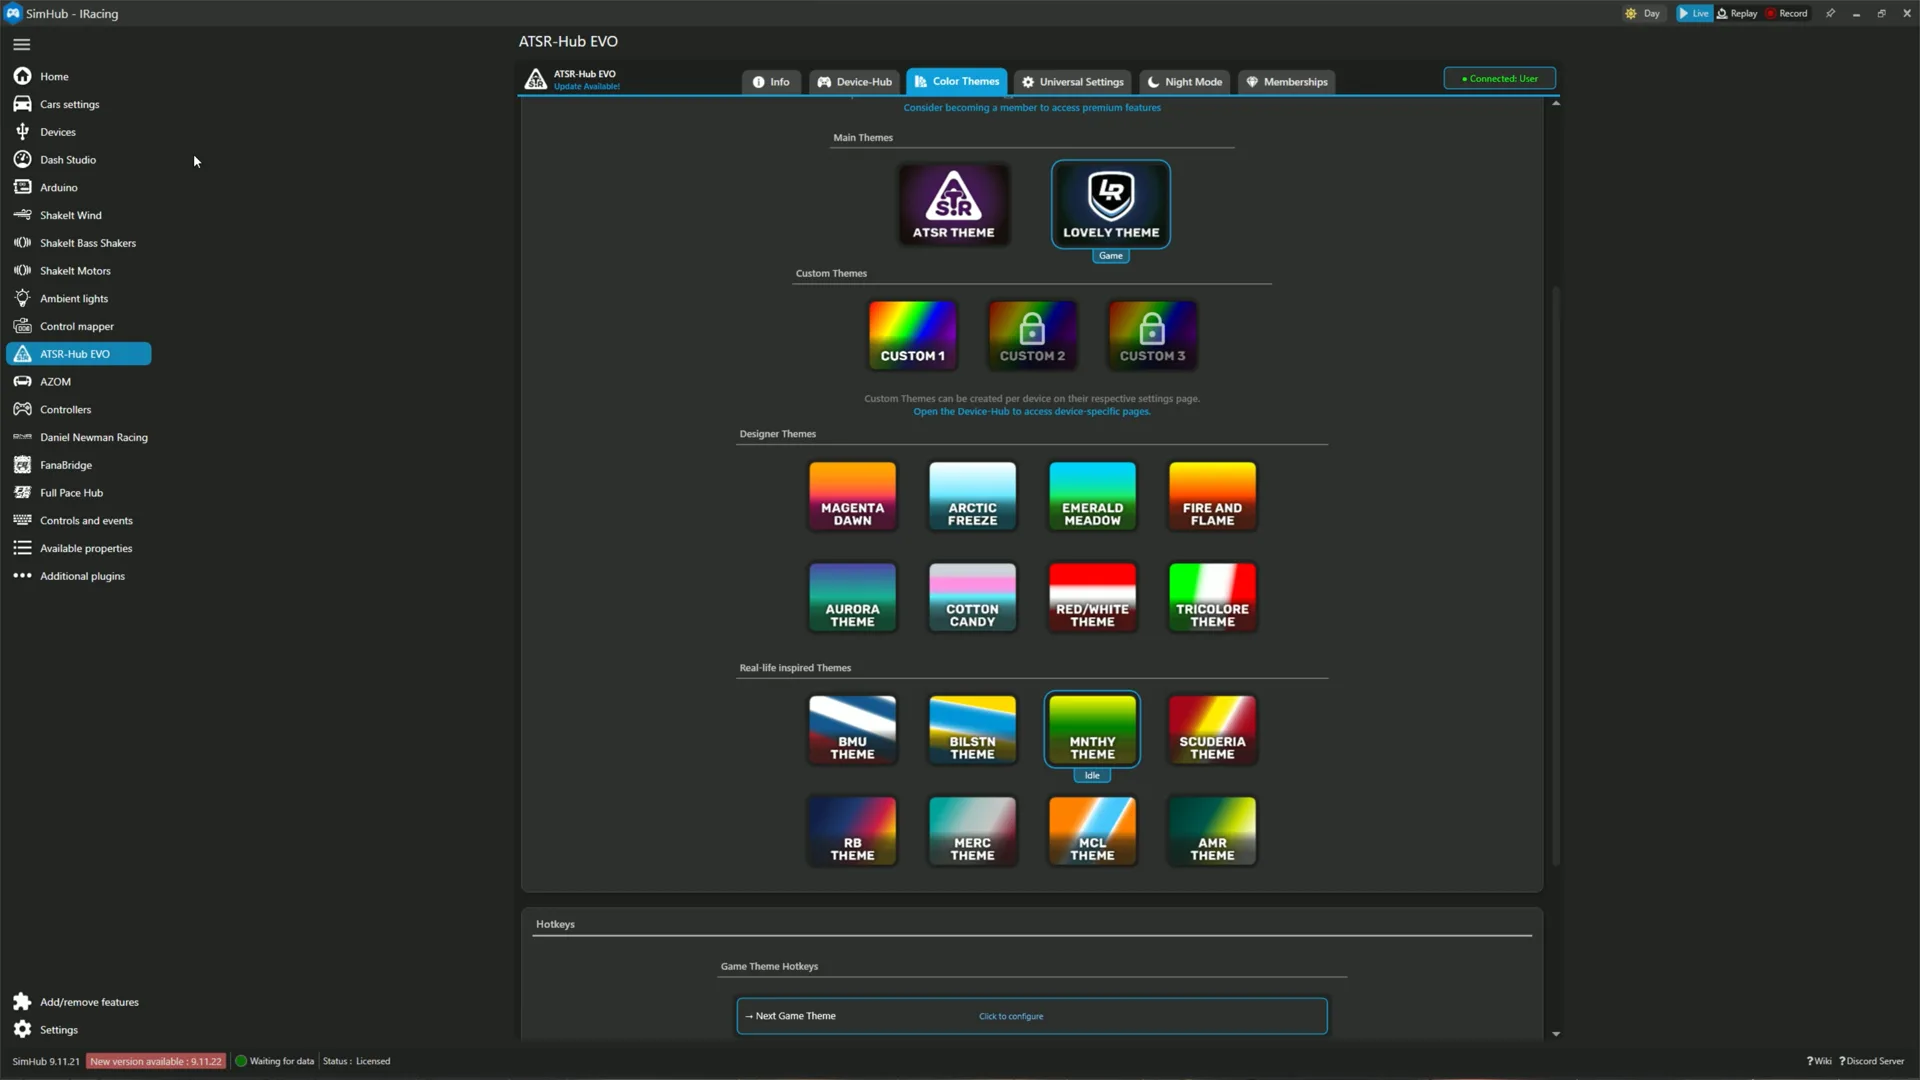Open the Discord Server link

pos(1872,1061)
